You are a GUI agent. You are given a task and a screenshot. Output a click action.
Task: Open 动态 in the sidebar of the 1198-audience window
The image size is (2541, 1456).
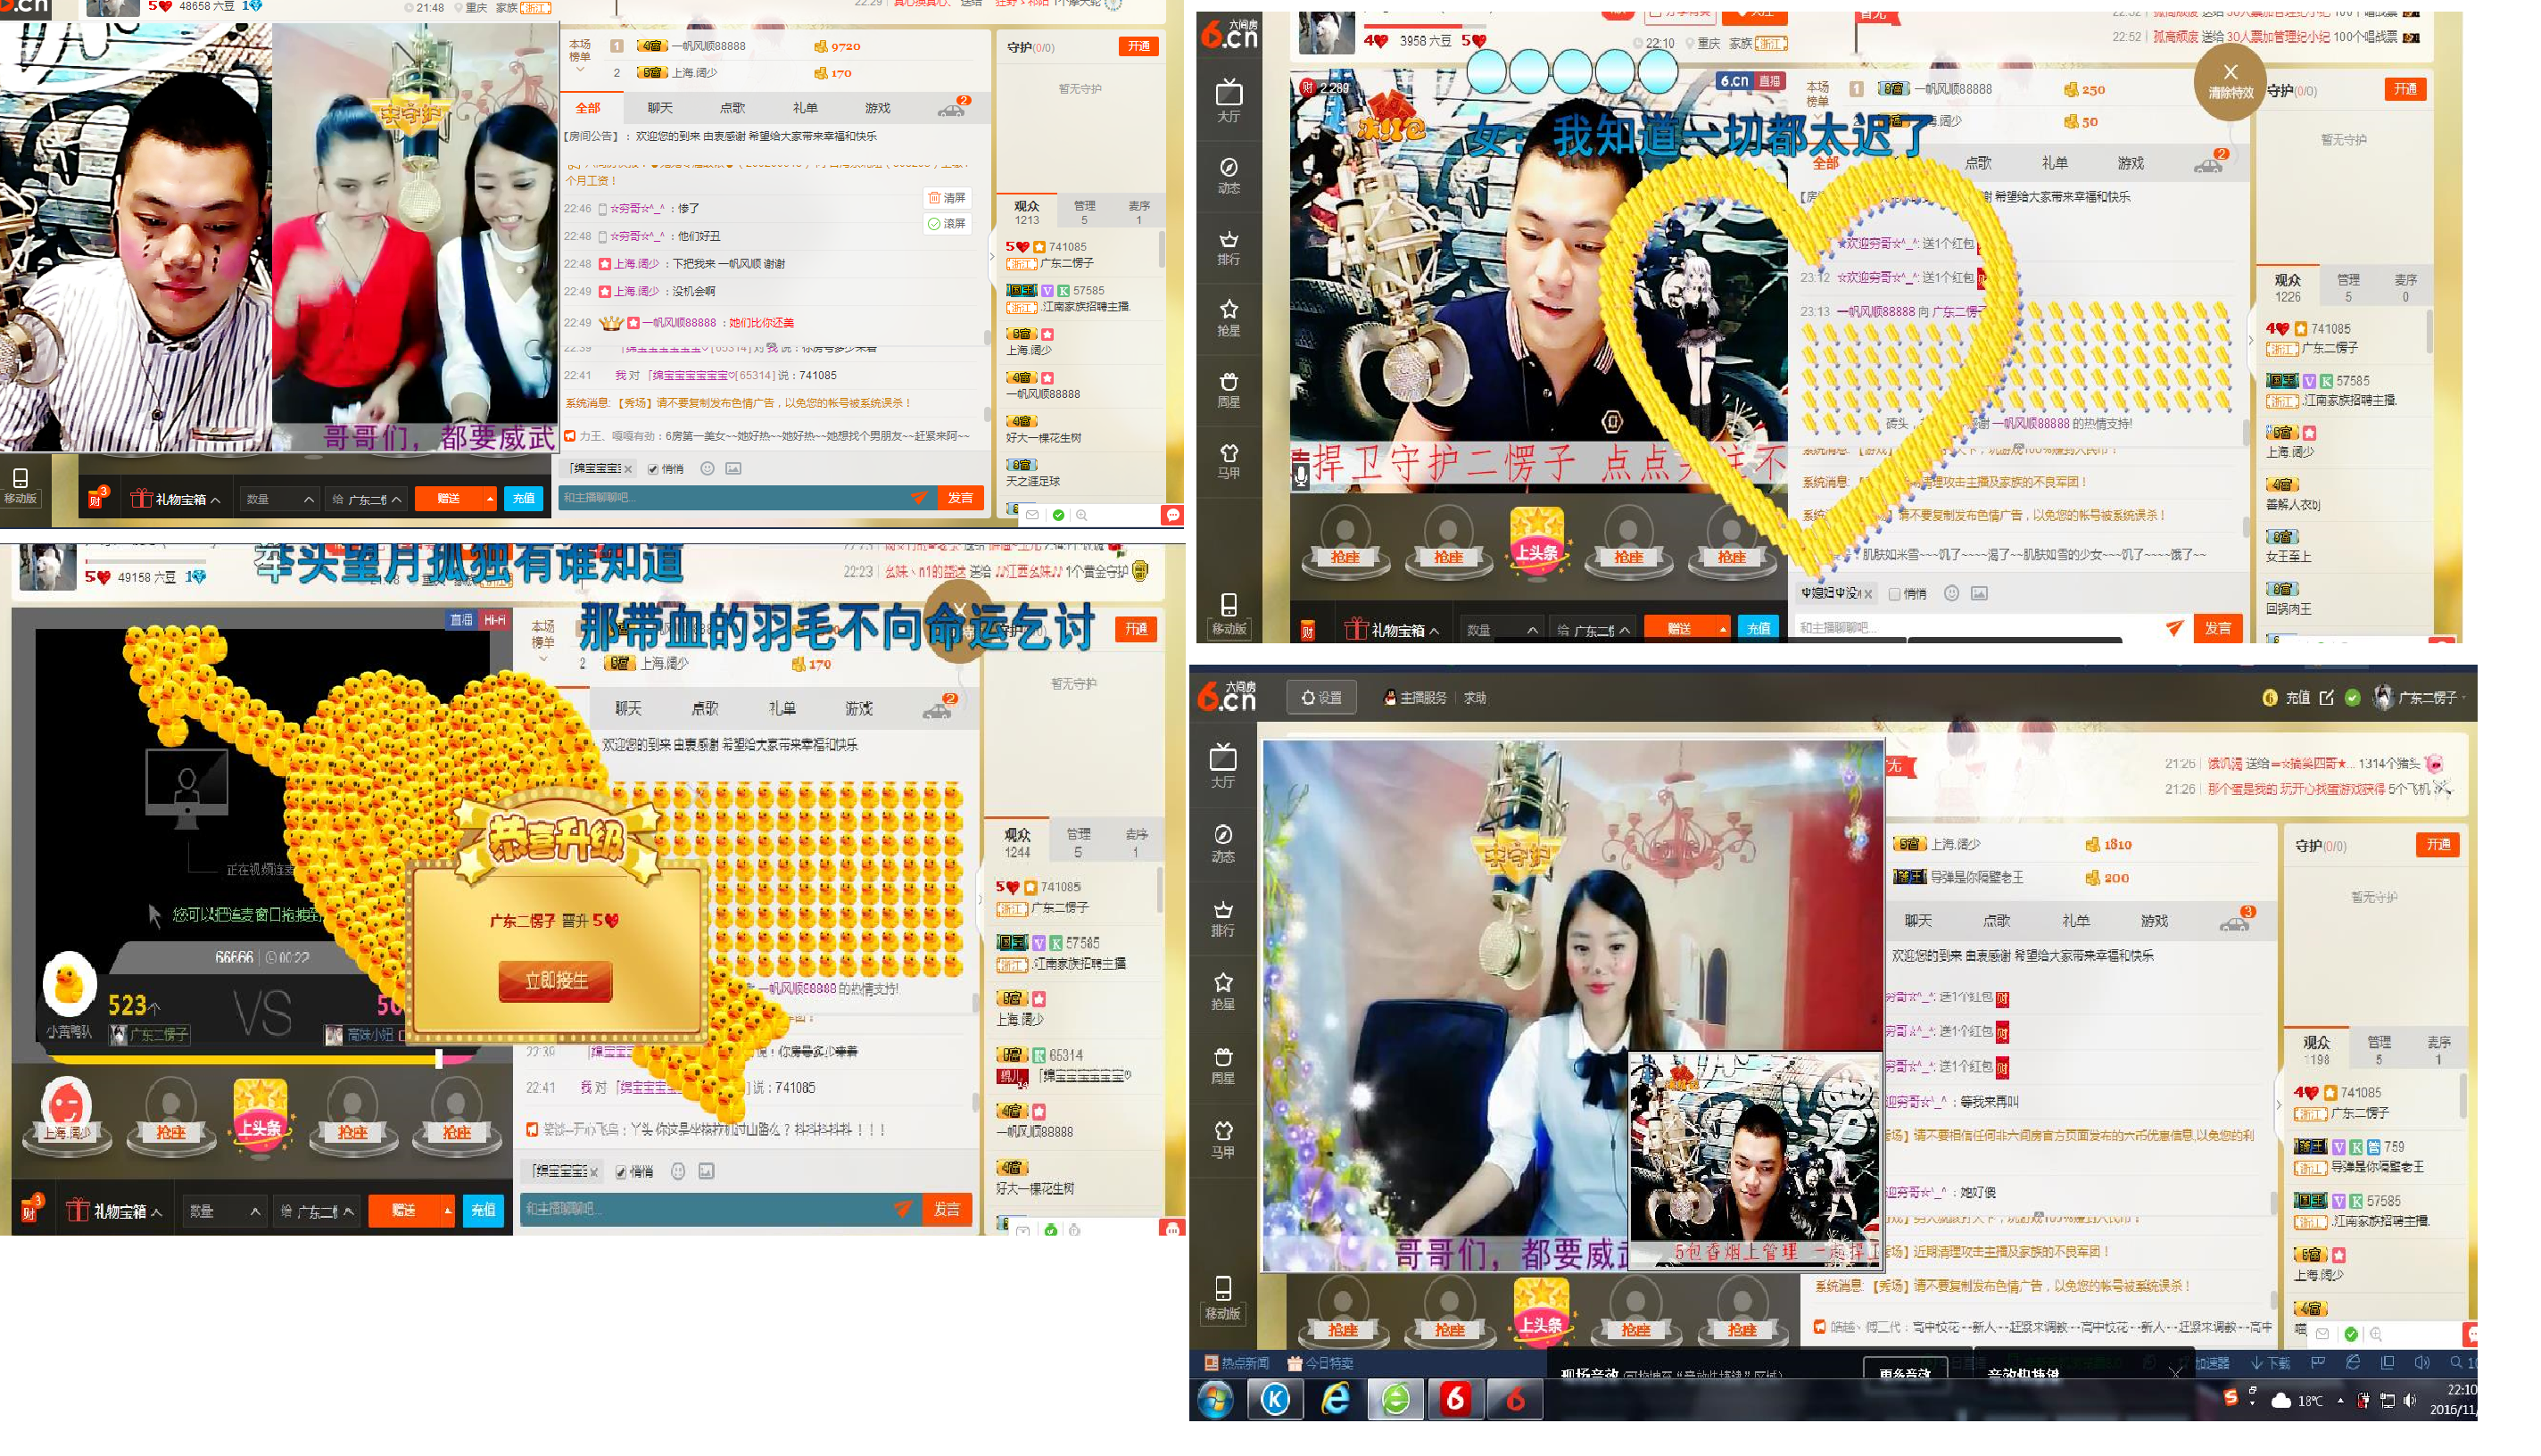coord(1223,842)
